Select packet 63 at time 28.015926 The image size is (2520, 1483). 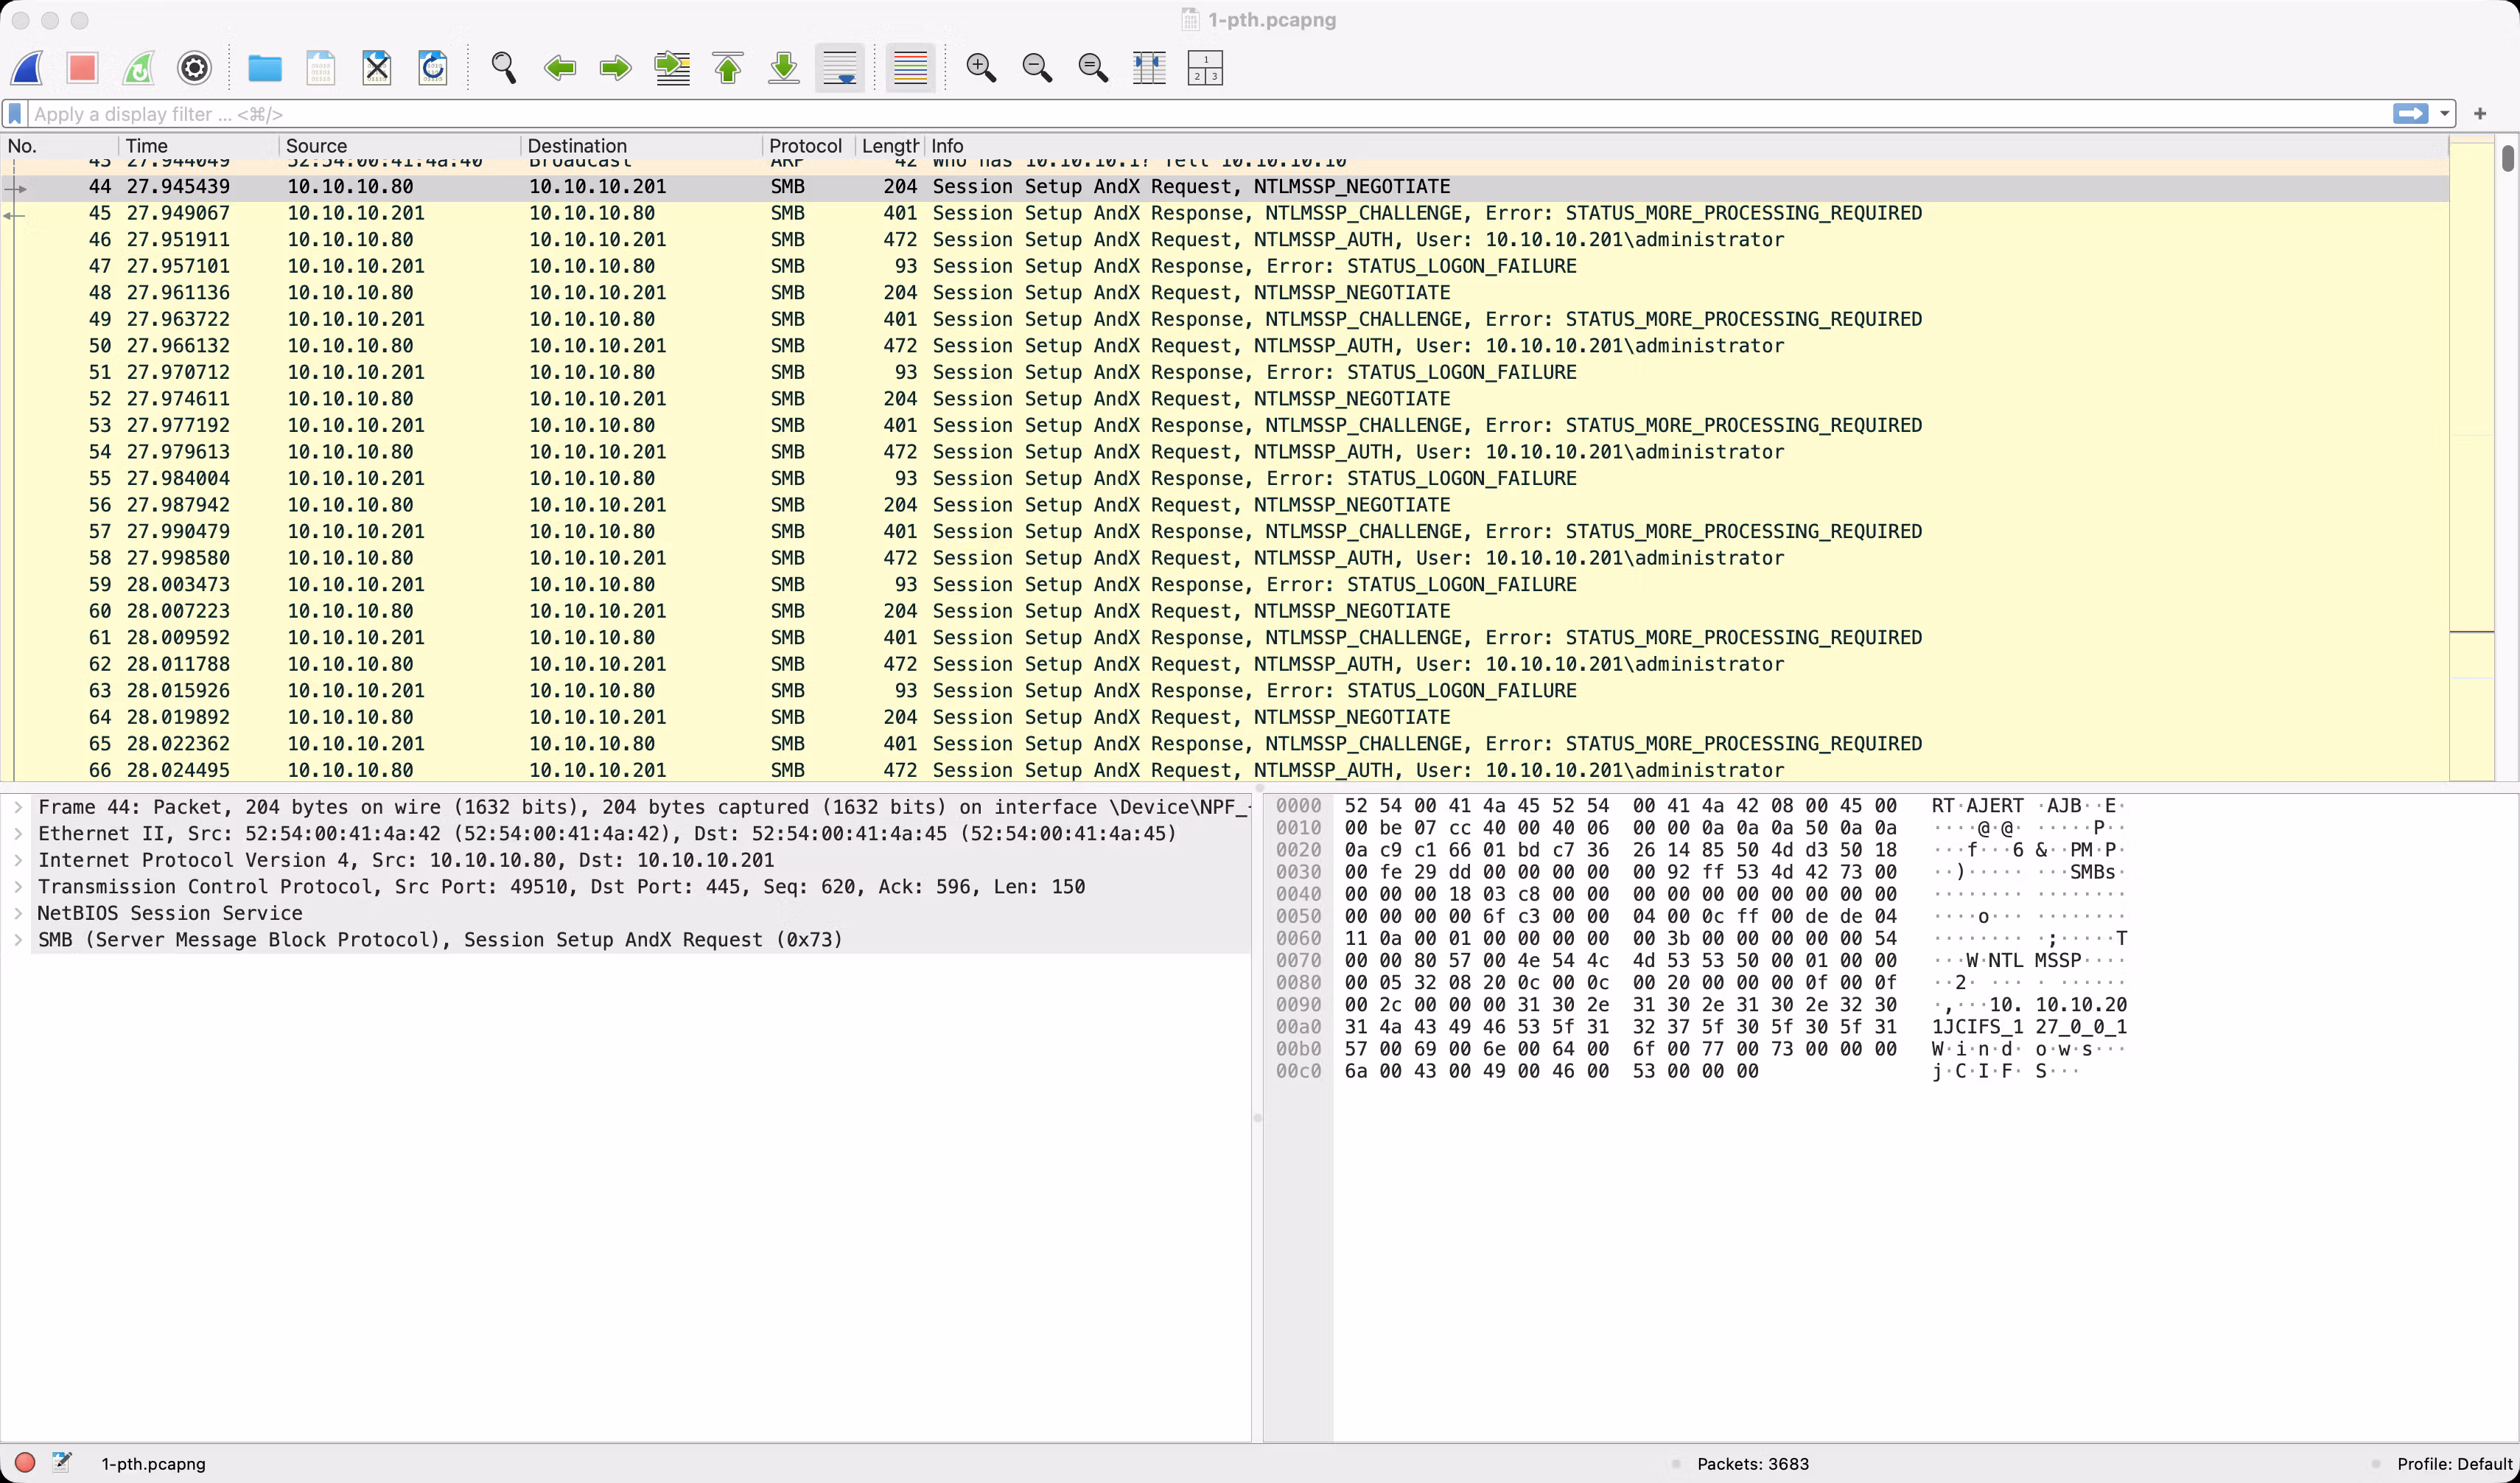[x=1225, y=691]
